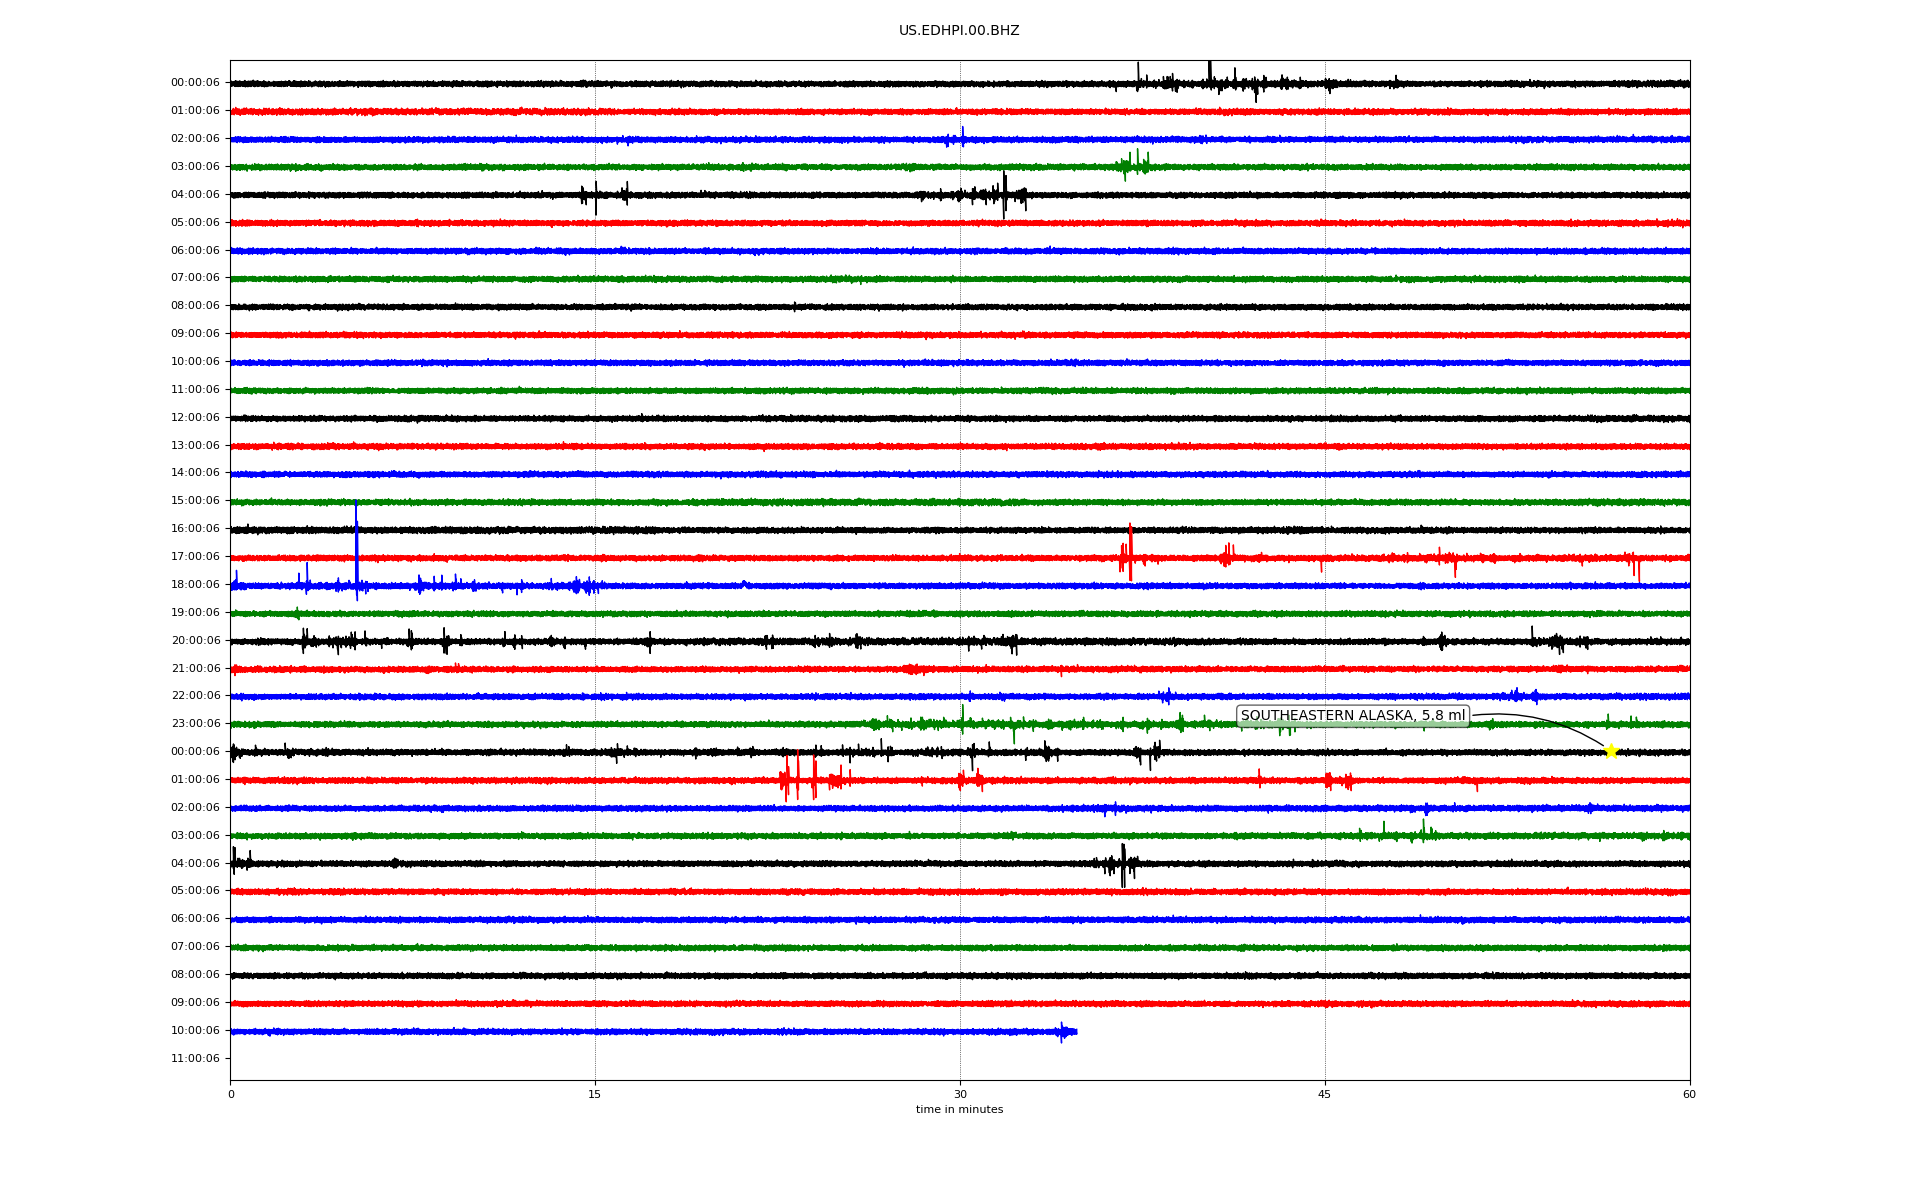1920x1200 pixels.
Task: Click the 15 minute x-axis tick label
Action: (x=595, y=1094)
